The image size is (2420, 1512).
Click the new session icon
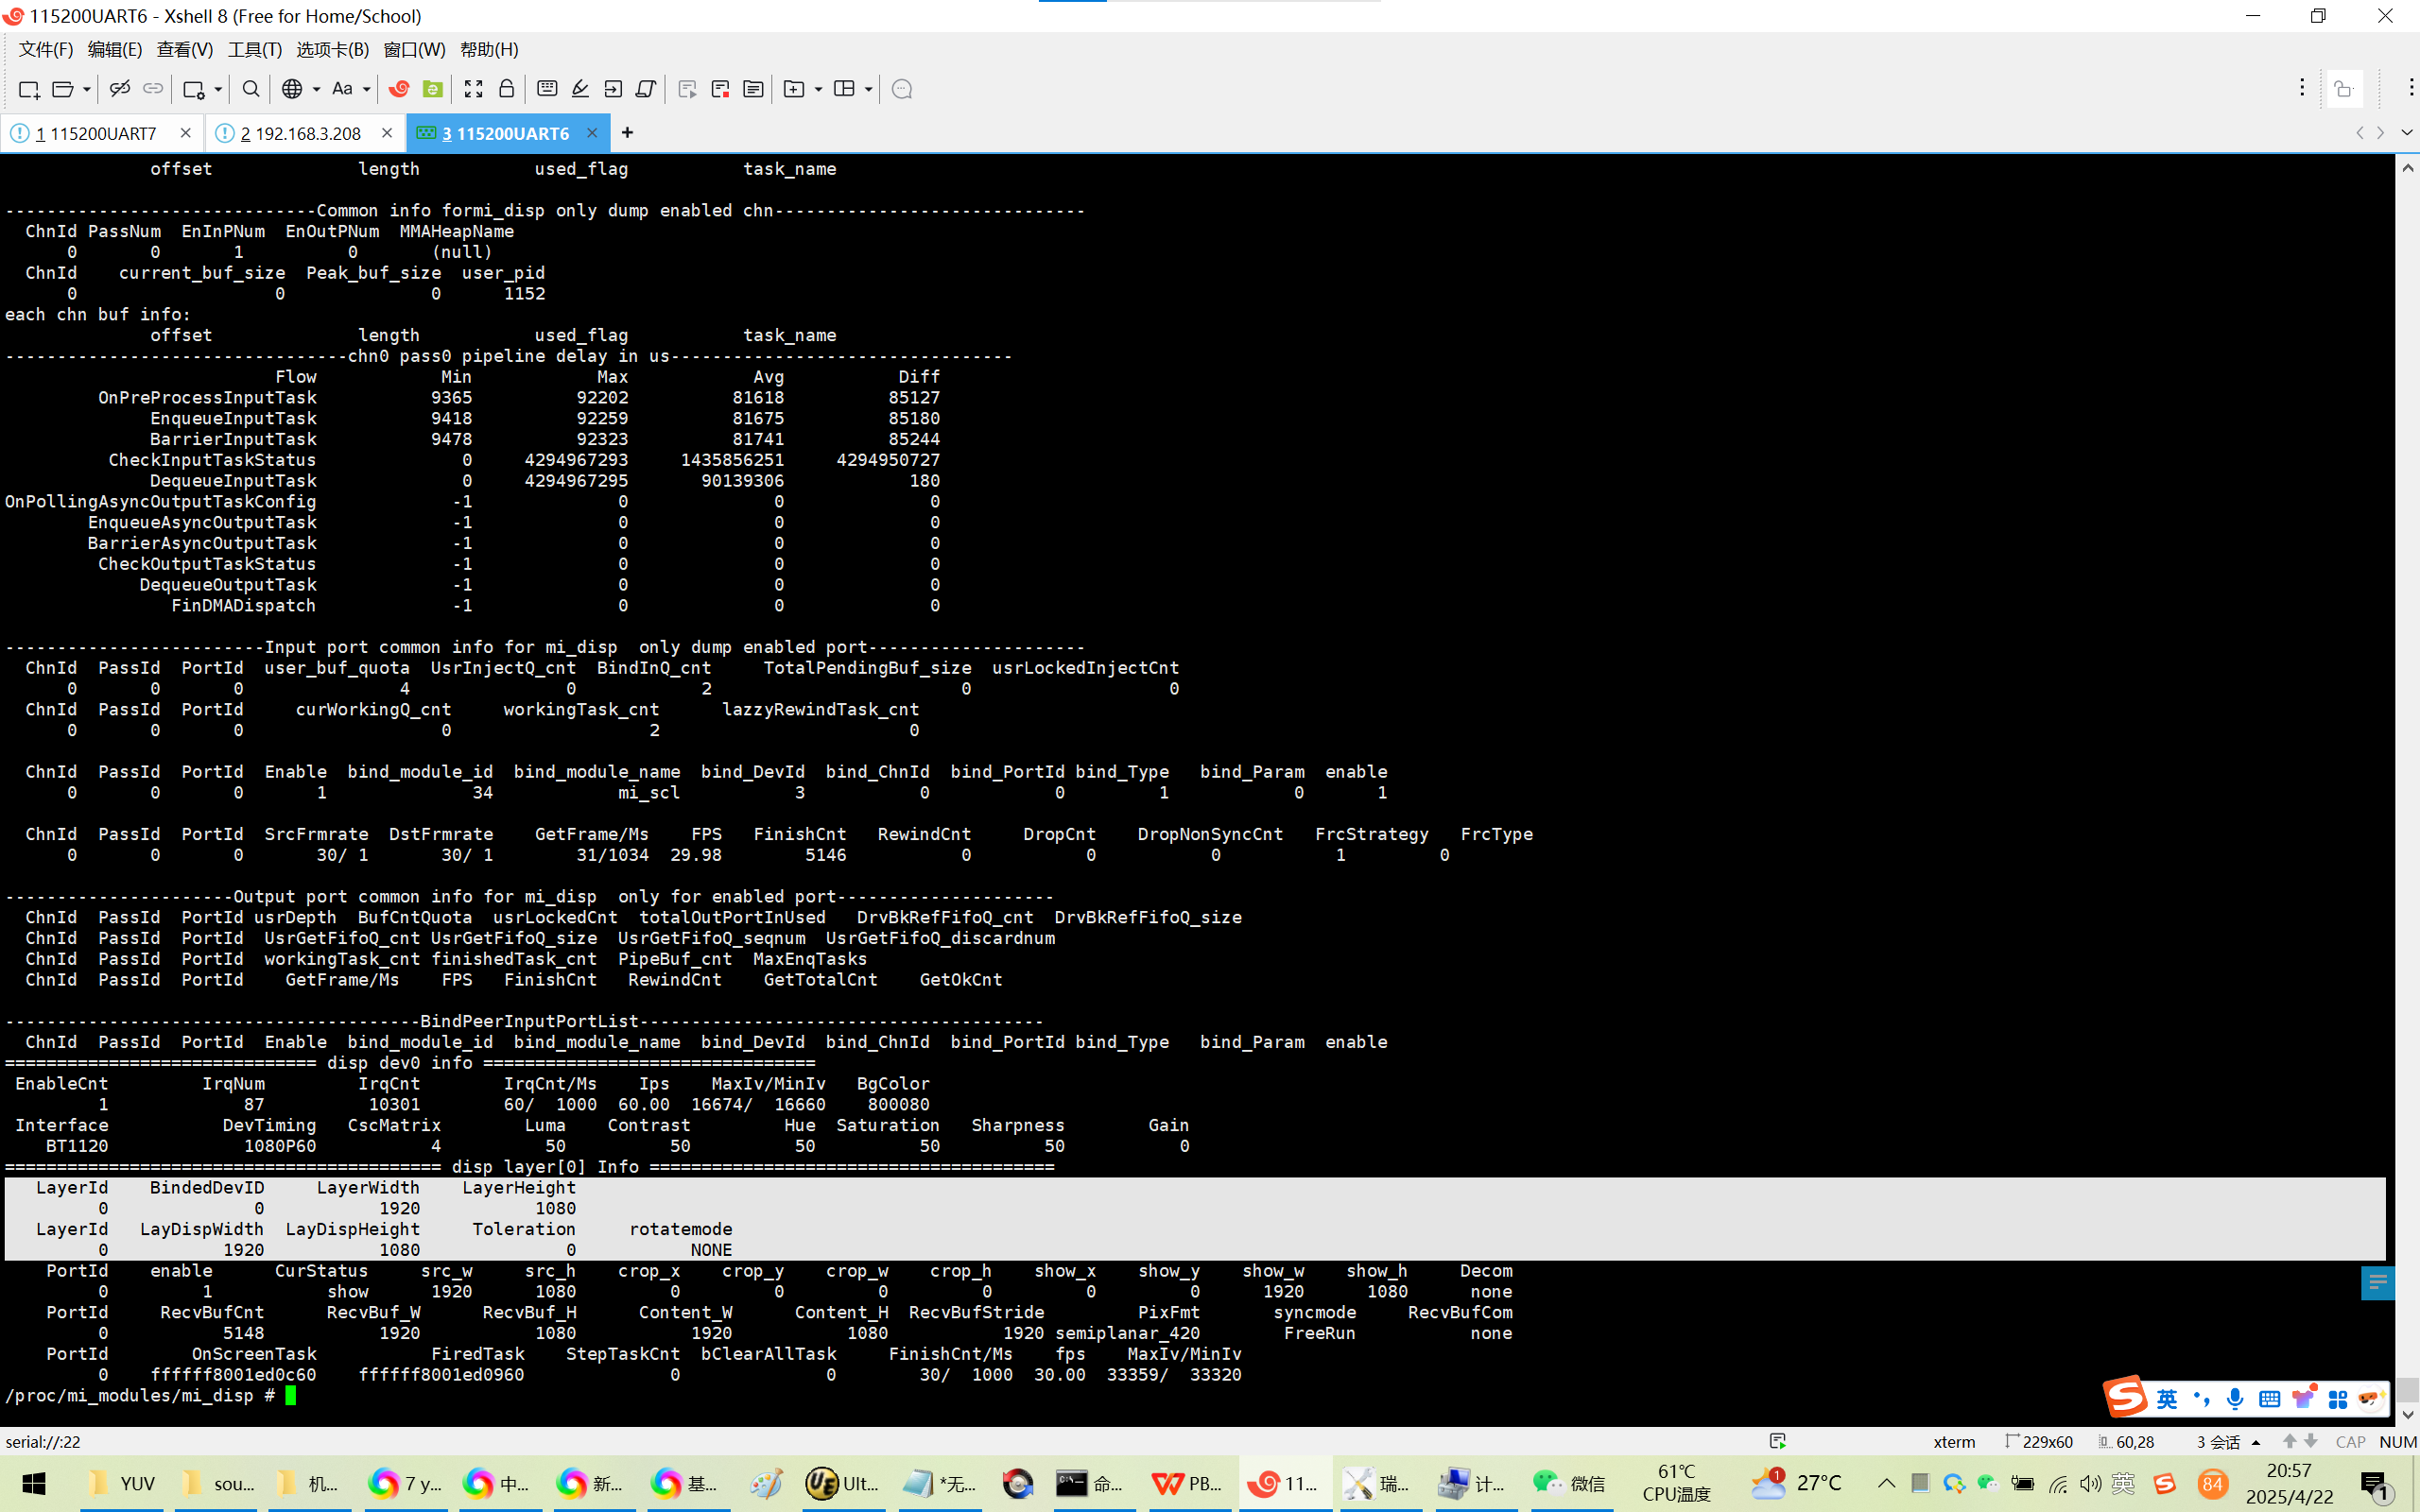click(x=28, y=89)
